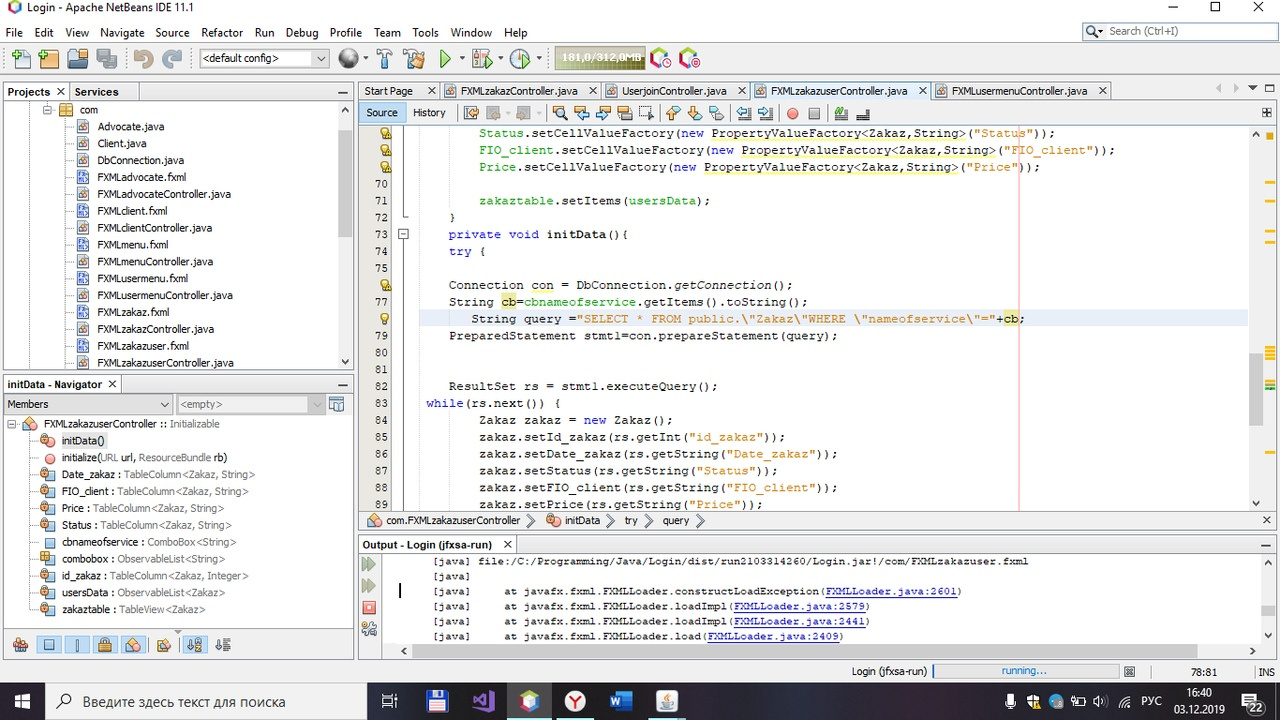The width and height of the screenshot is (1280, 720).
Task: Click Next Bookmark down-arrow editor icon
Action: point(694,113)
